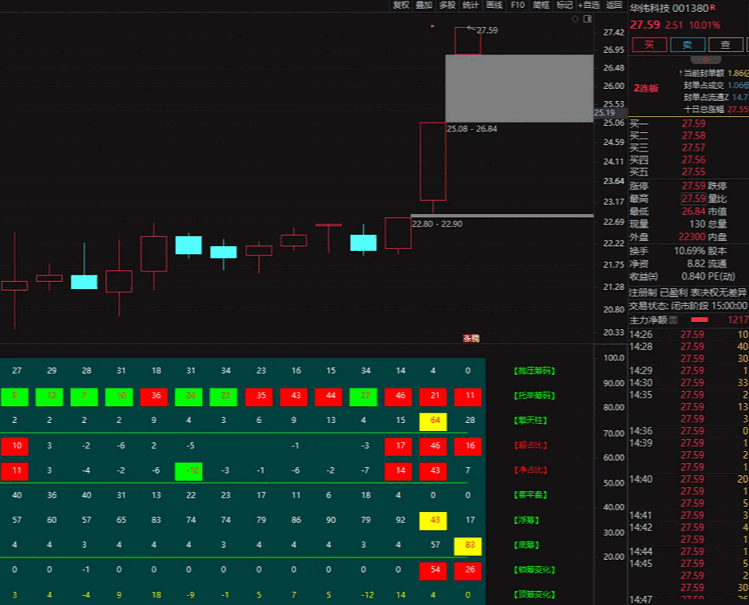The image size is (749, 605).
Task: Click the blue 卖 sell button
Action: tap(687, 45)
